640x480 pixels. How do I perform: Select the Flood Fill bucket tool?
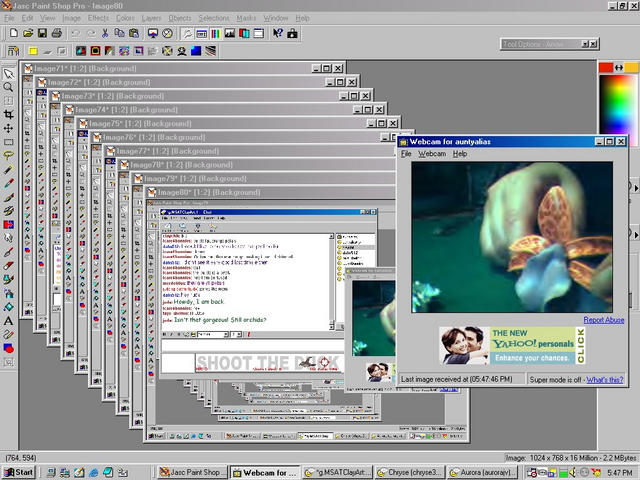click(8, 307)
